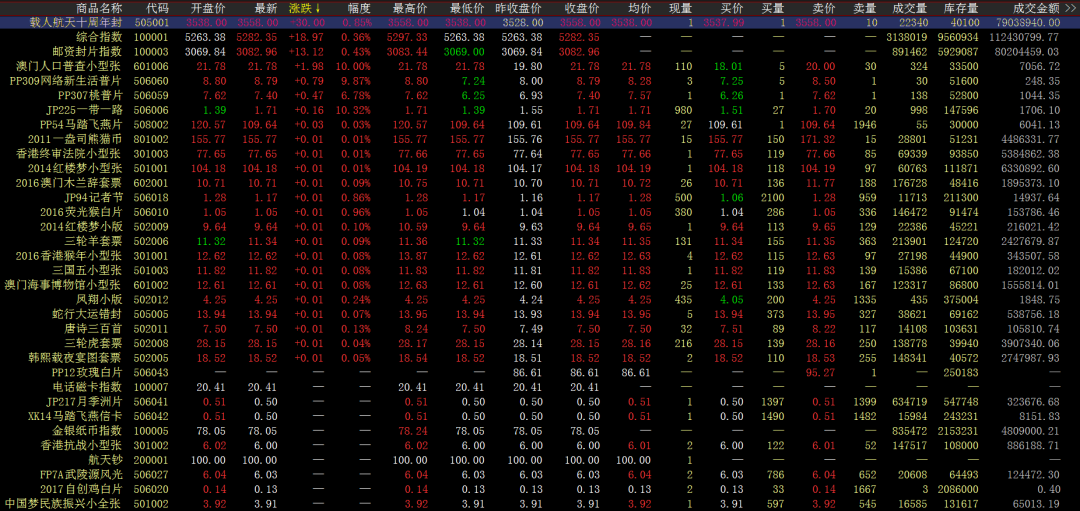The width and height of the screenshot is (1080, 511).
Task: Click the 收盘价 column header
Action: (x=581, y=9)
